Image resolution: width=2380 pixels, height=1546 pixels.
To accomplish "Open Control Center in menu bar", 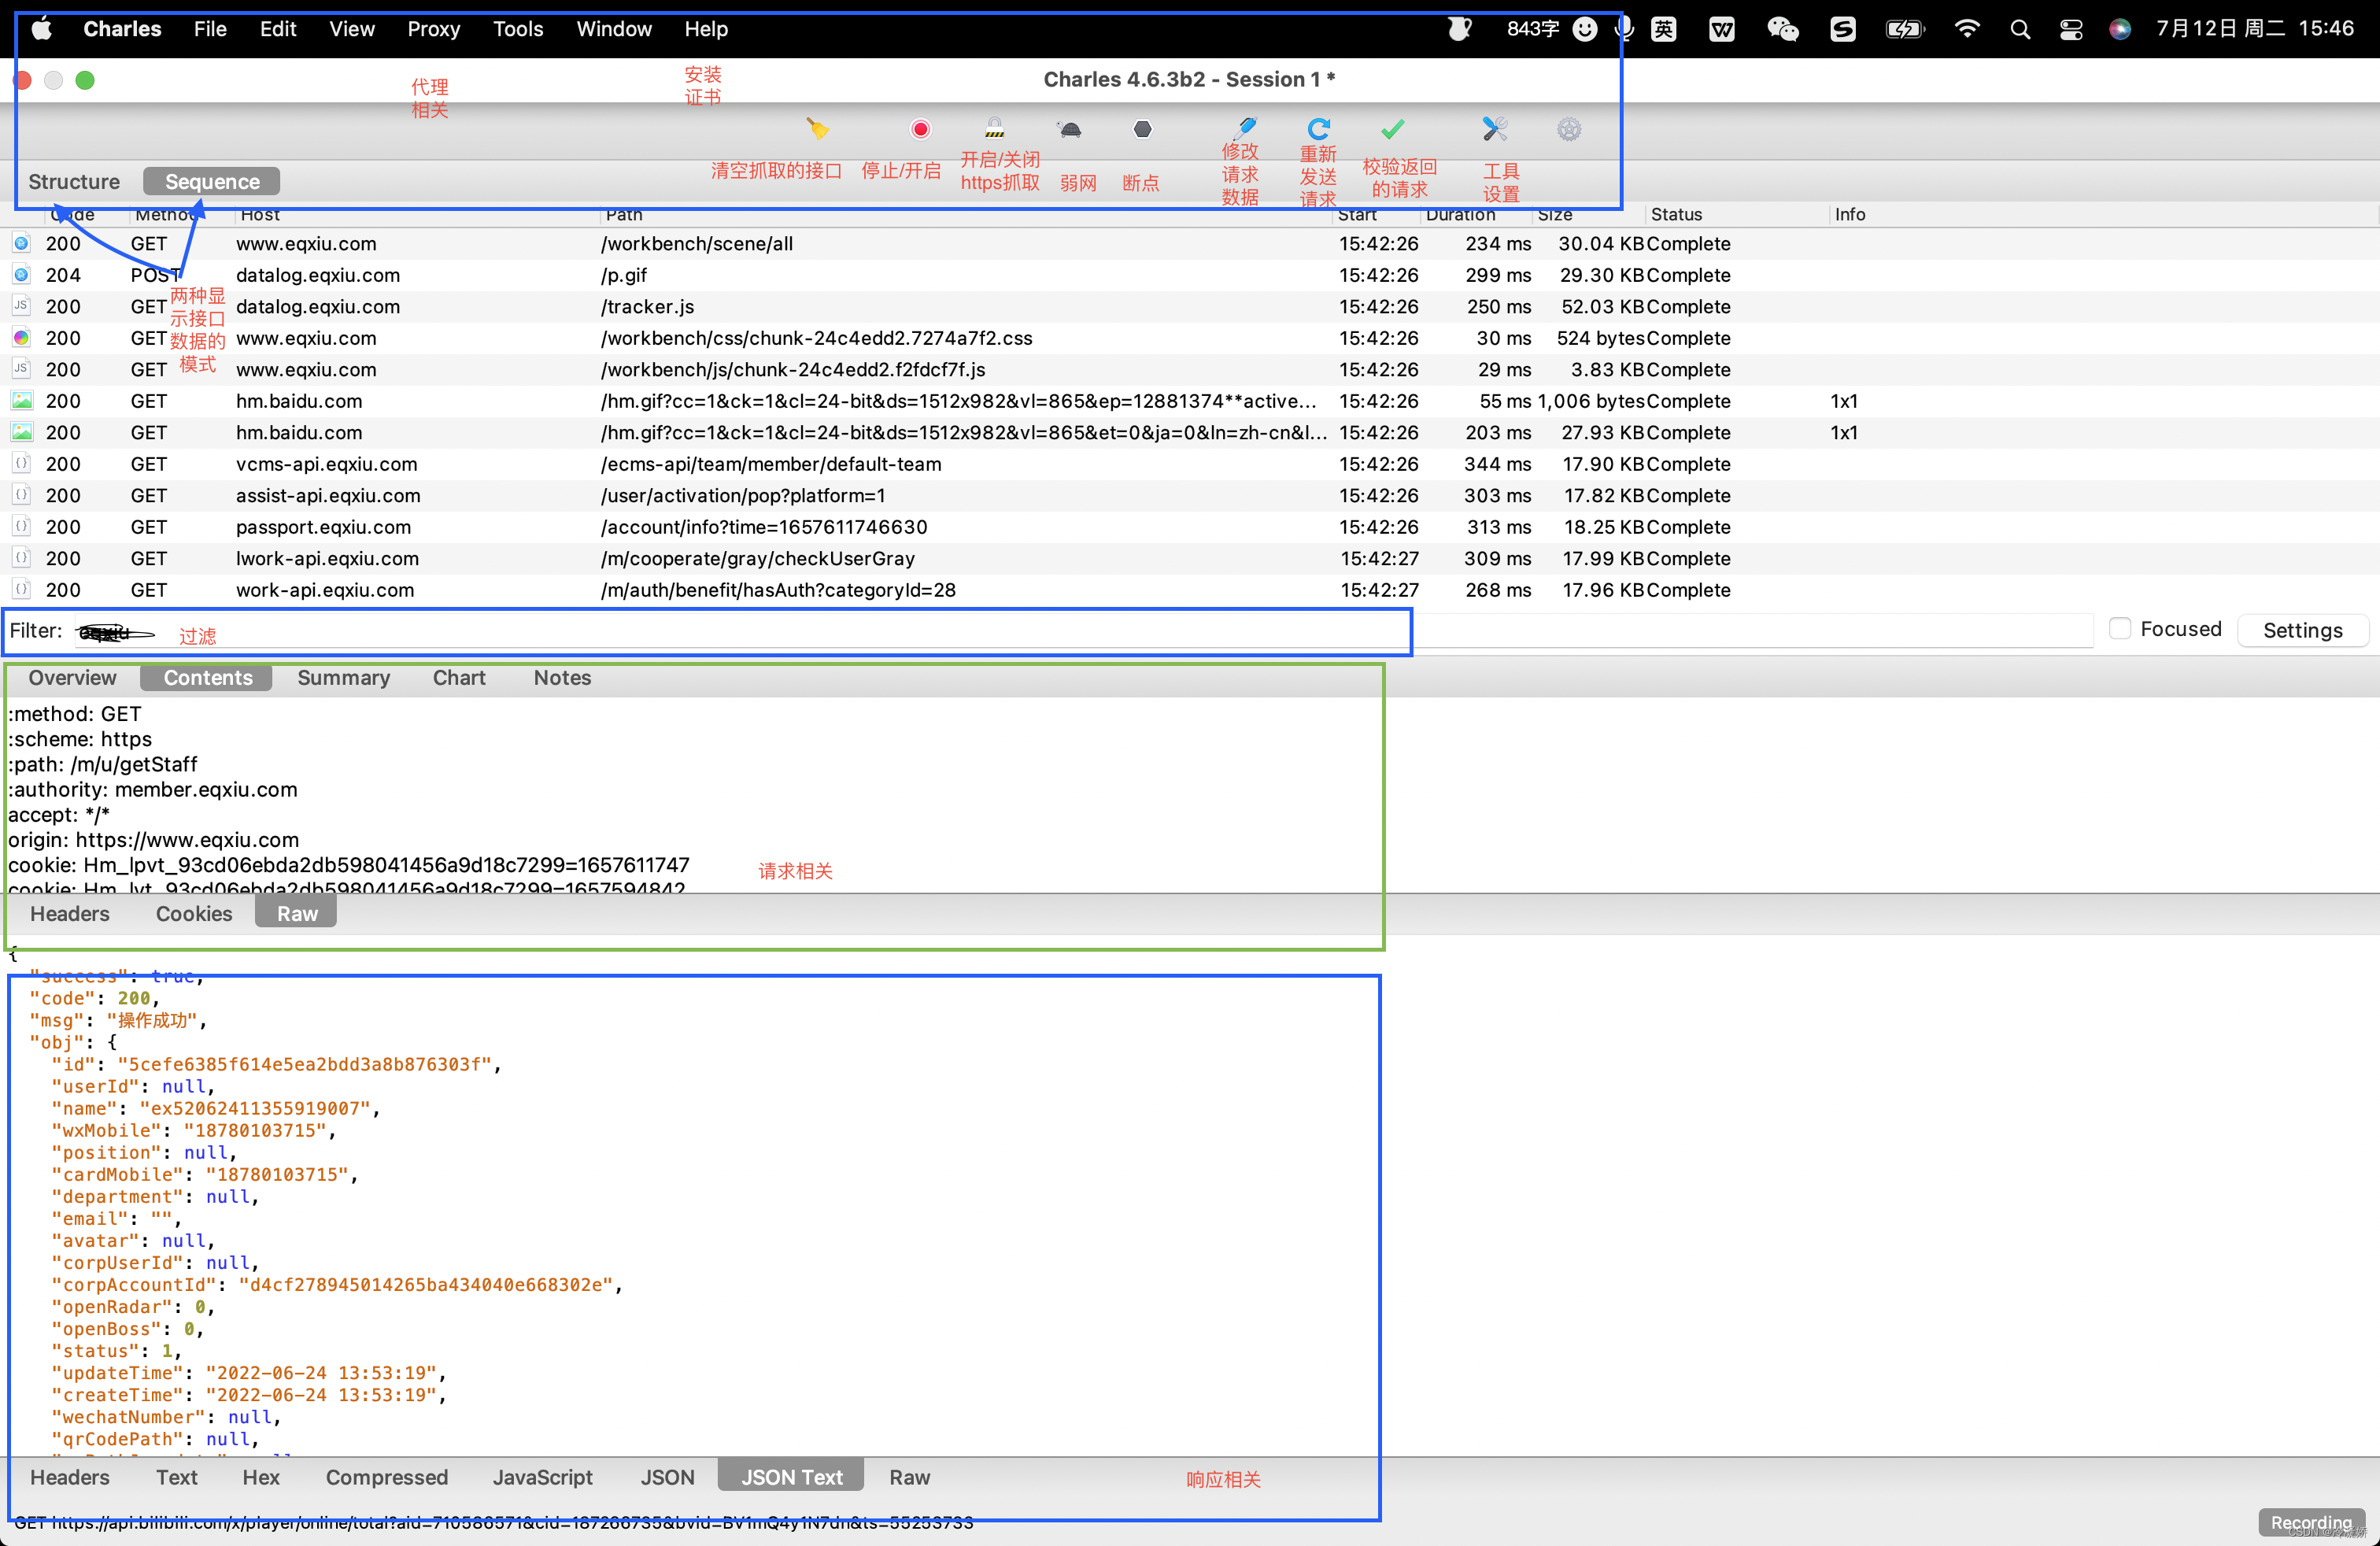I will point(2071,29).
